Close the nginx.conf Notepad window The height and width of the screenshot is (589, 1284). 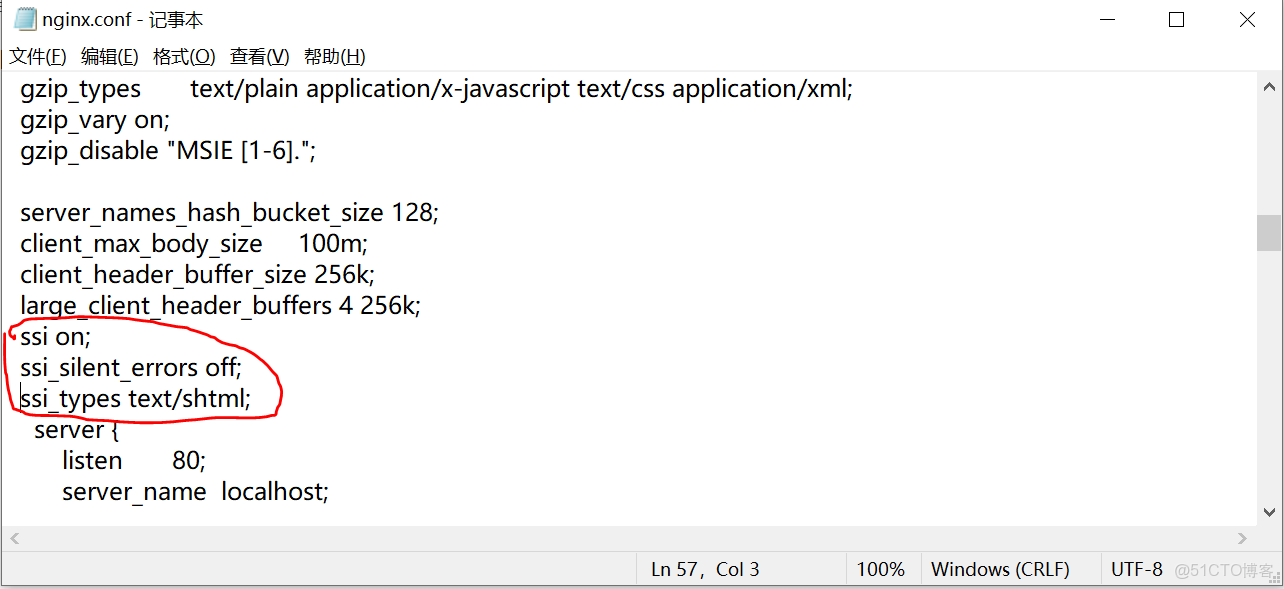point(1247,19)
